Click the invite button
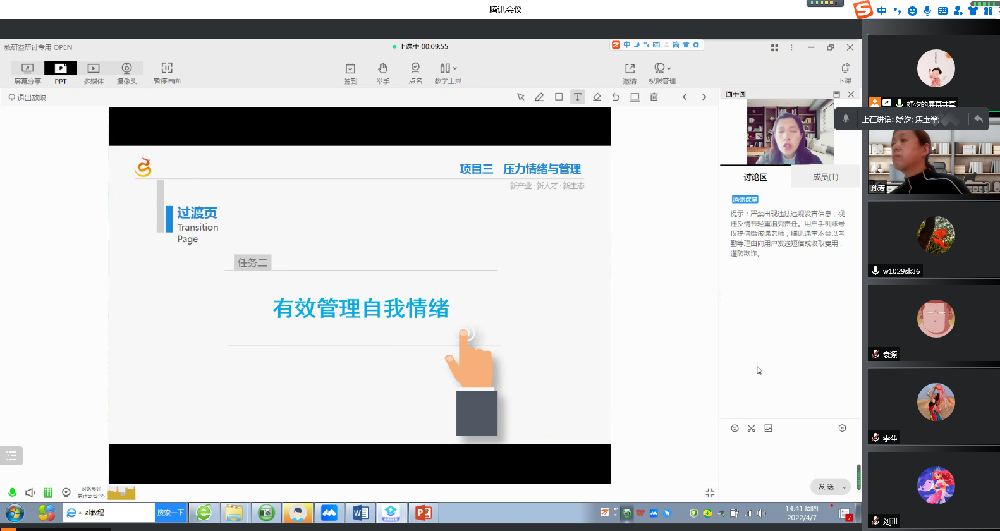 click(x=629, y=72)
